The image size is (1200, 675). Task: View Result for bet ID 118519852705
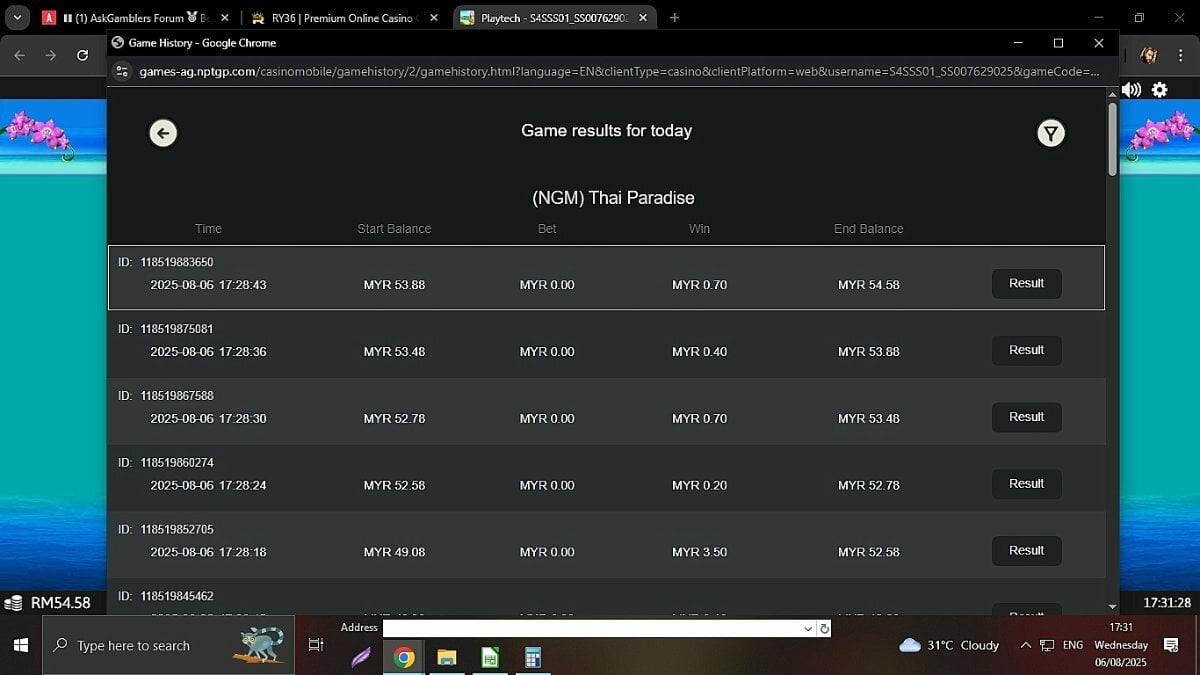pyautogui.click(x=1026, y=551)
